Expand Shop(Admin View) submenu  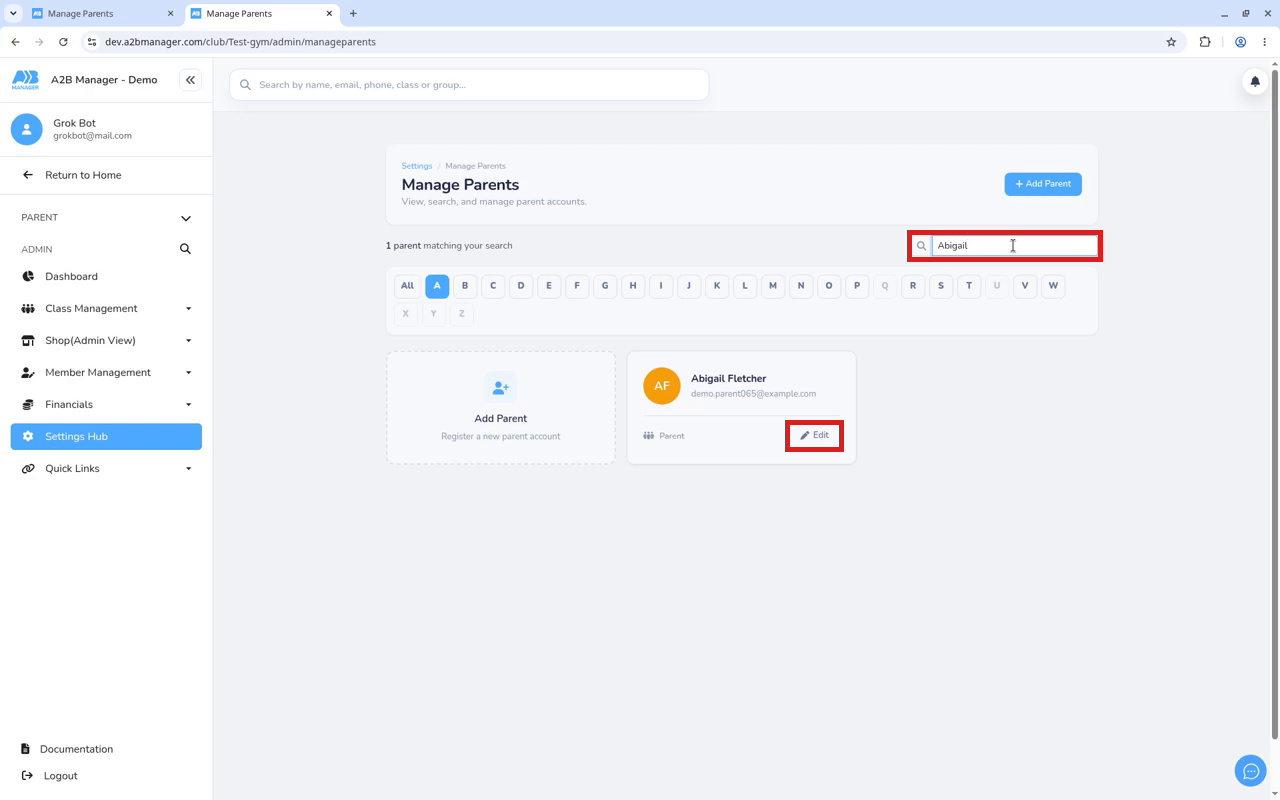tap(188, 341)
